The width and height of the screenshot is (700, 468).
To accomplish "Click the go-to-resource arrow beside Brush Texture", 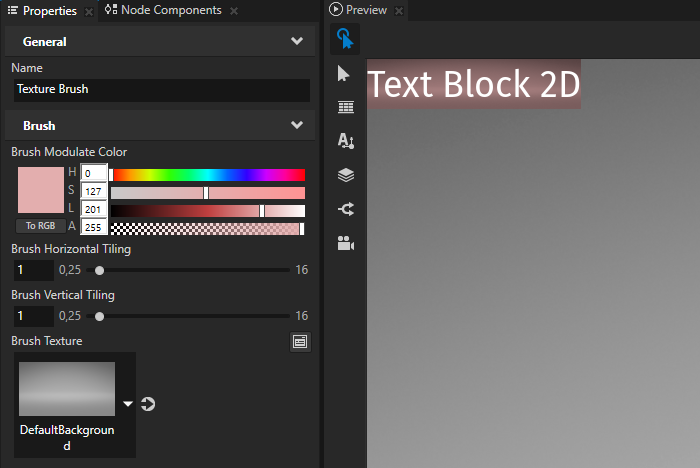I will click(149, 404).
